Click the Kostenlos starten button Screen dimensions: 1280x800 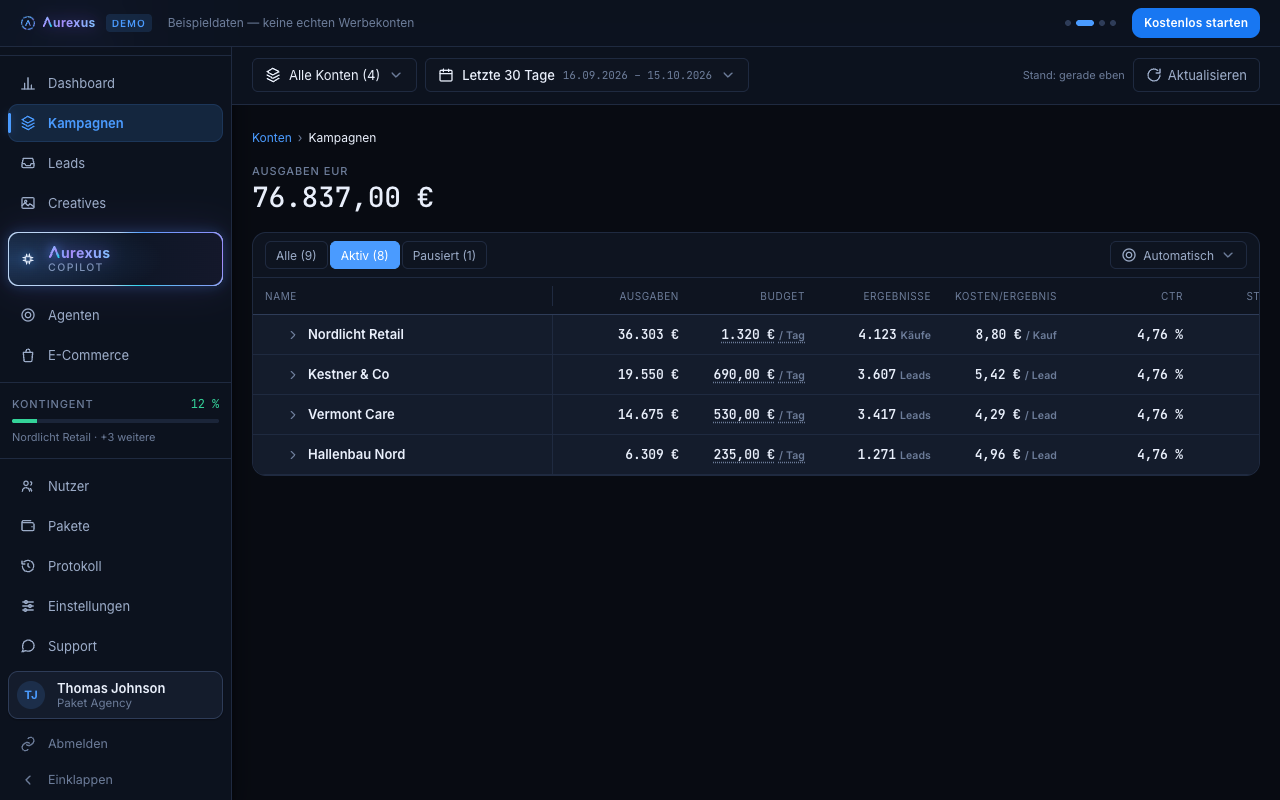click(x=1196, y=23)
